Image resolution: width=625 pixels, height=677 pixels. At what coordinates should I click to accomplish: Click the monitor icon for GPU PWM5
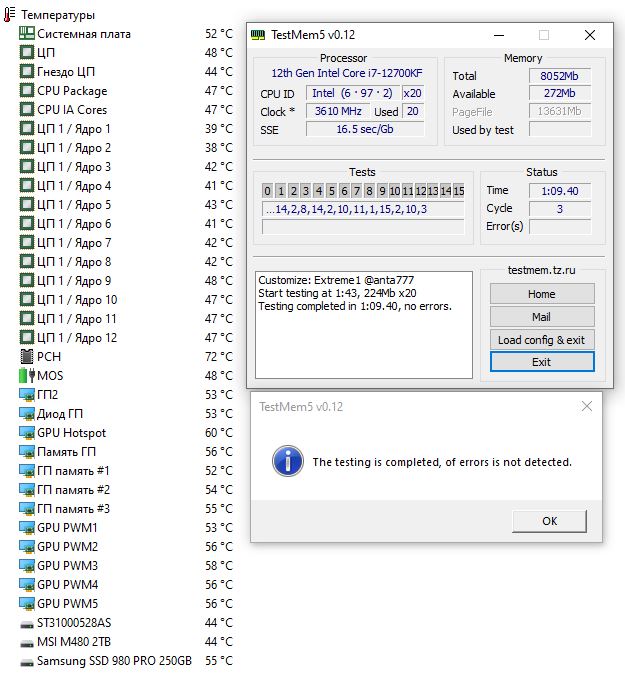click(x=27, y=604)
